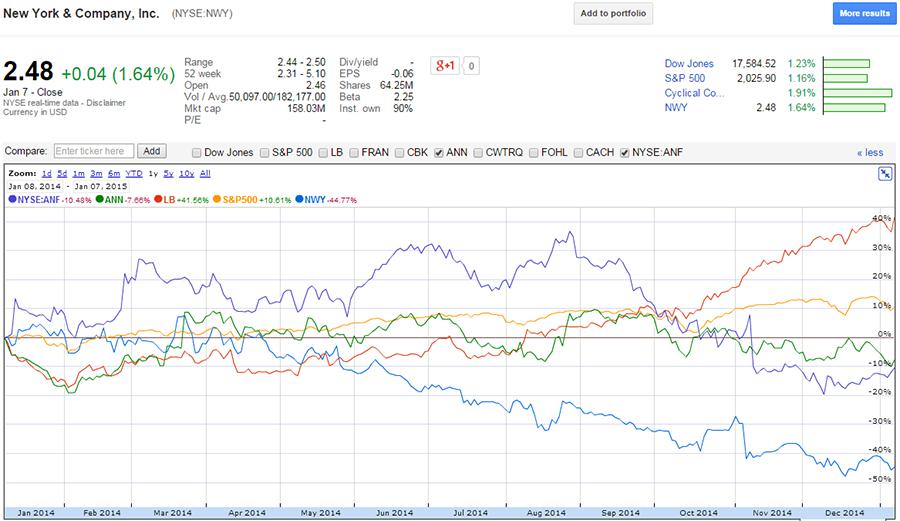This screenshot has width=900, height=521.
Task: Click the Google +1 button
Action: [445, 65]
